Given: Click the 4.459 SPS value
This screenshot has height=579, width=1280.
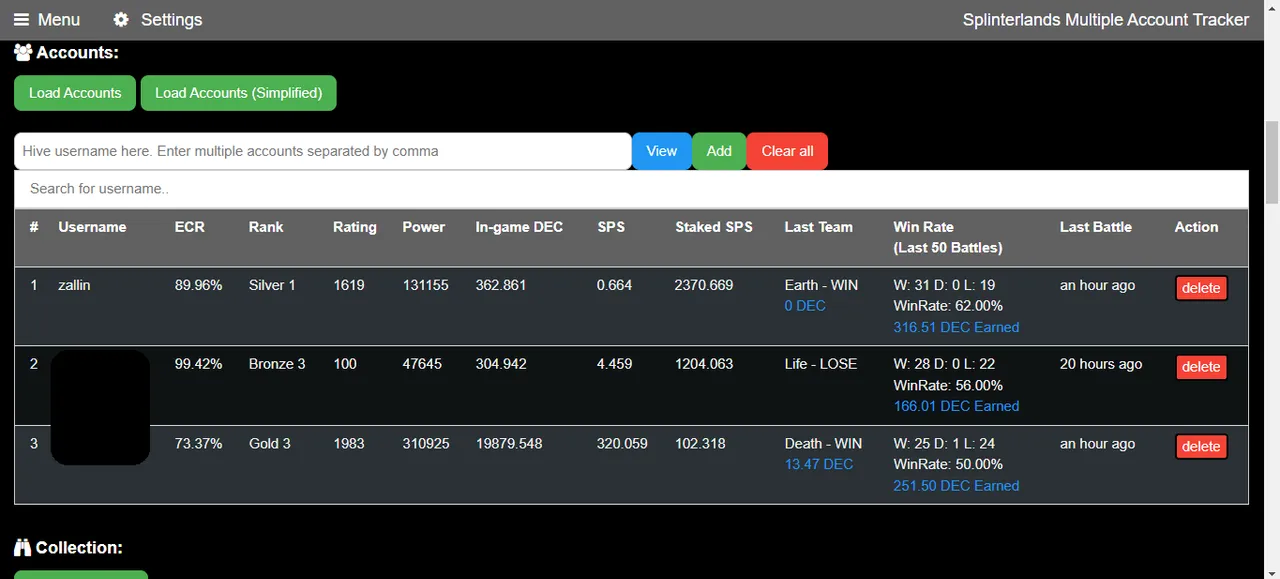Looking at the screenshot, I should (x=614, y=364).
